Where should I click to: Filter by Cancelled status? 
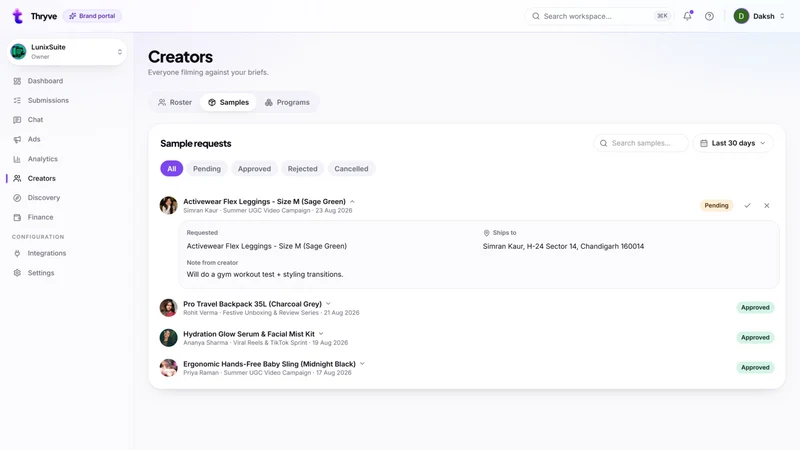point(351,169)
